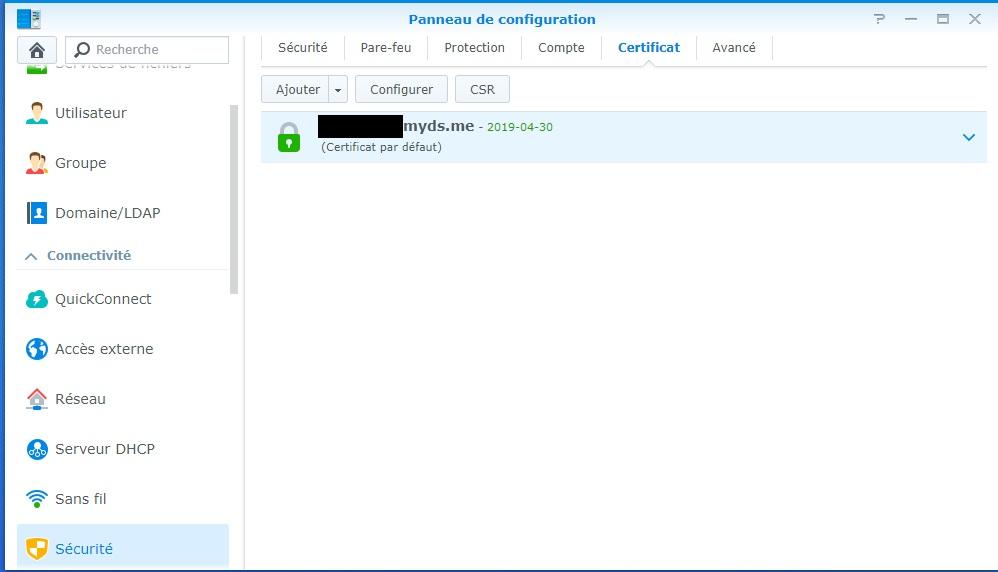Open QuickConnect in sidebar

(123, 299)
